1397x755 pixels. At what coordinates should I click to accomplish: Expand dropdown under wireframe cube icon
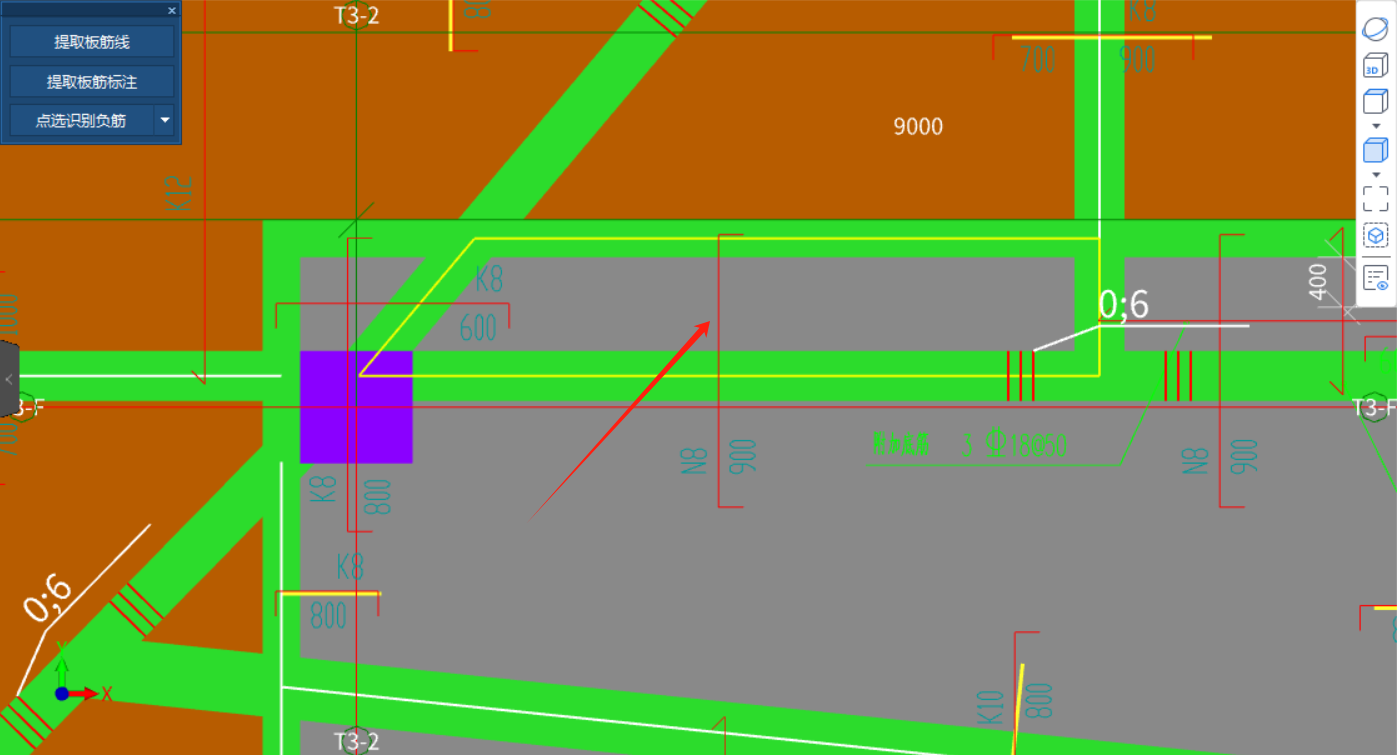(x=1376, y=126)
